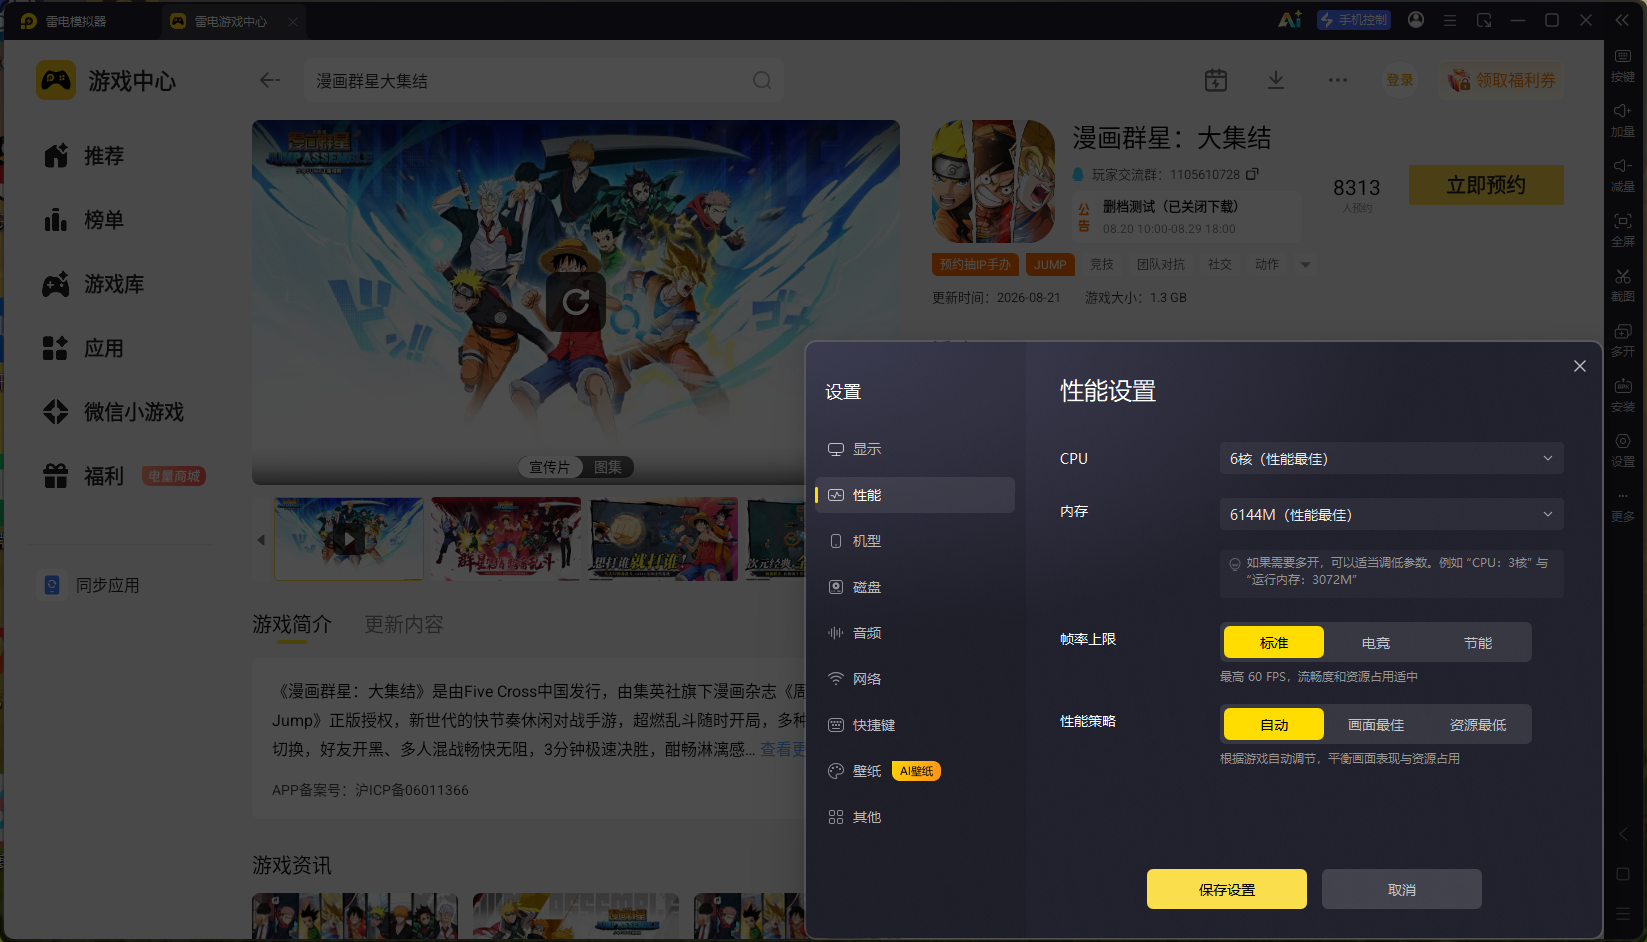1647x942 pixels.
Task: Copy the player group number 1105610728
Action: pos(1252,174)
